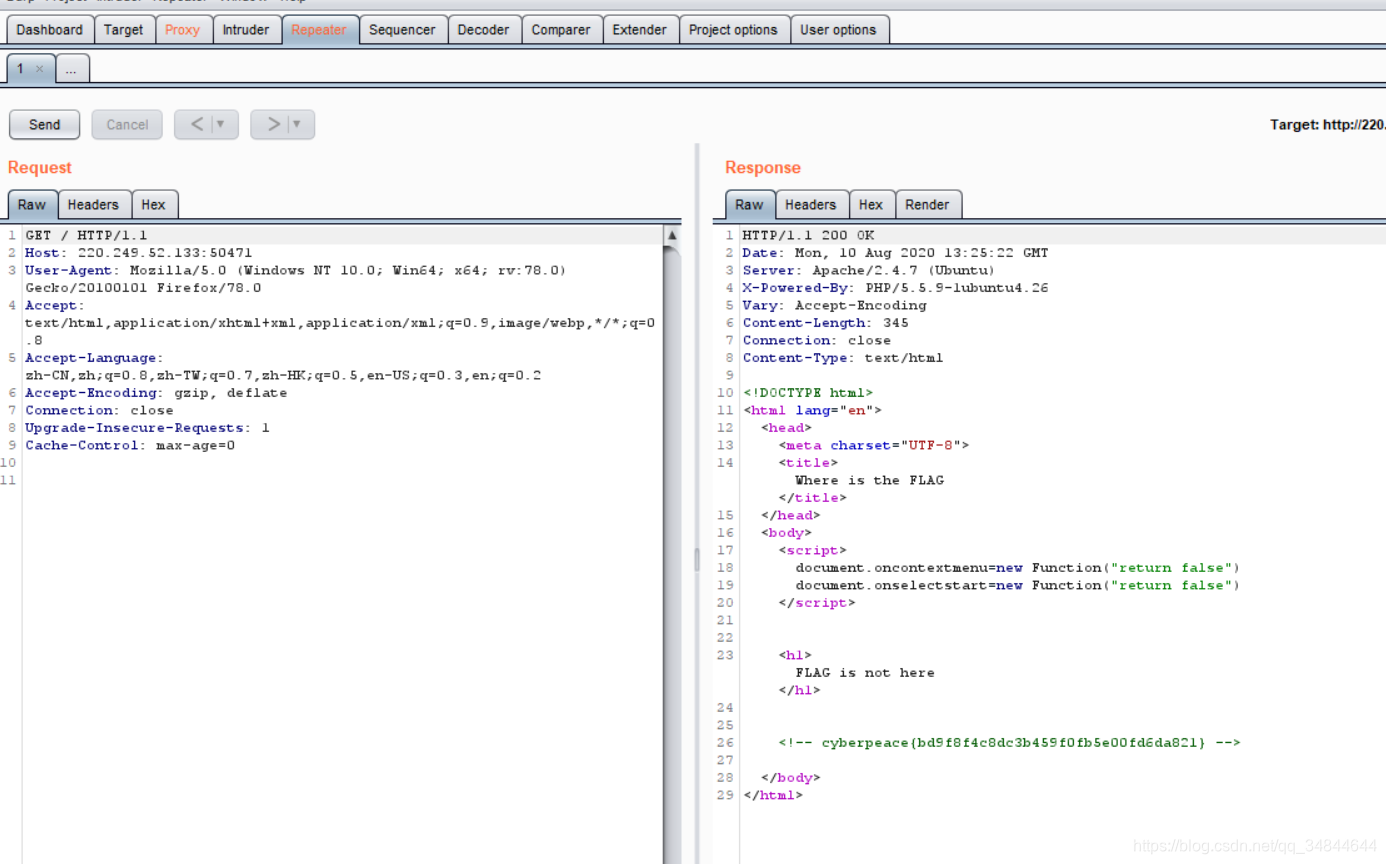Click the Cancel button
Screen dimensions: 1386x864
click(127, 125)
